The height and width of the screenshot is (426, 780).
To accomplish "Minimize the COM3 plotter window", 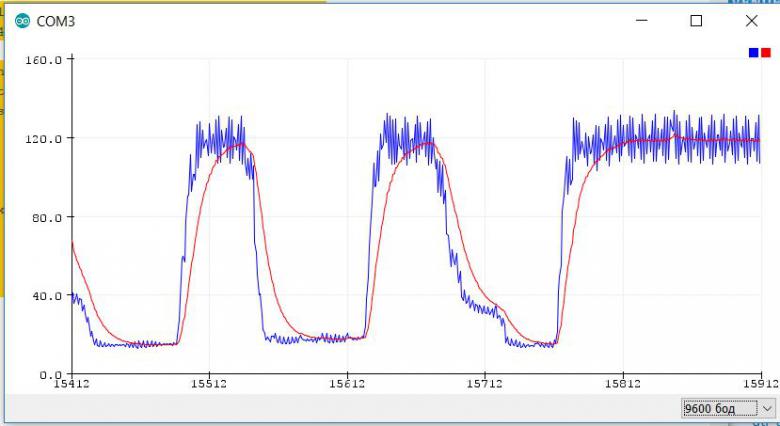I will 642,21.
